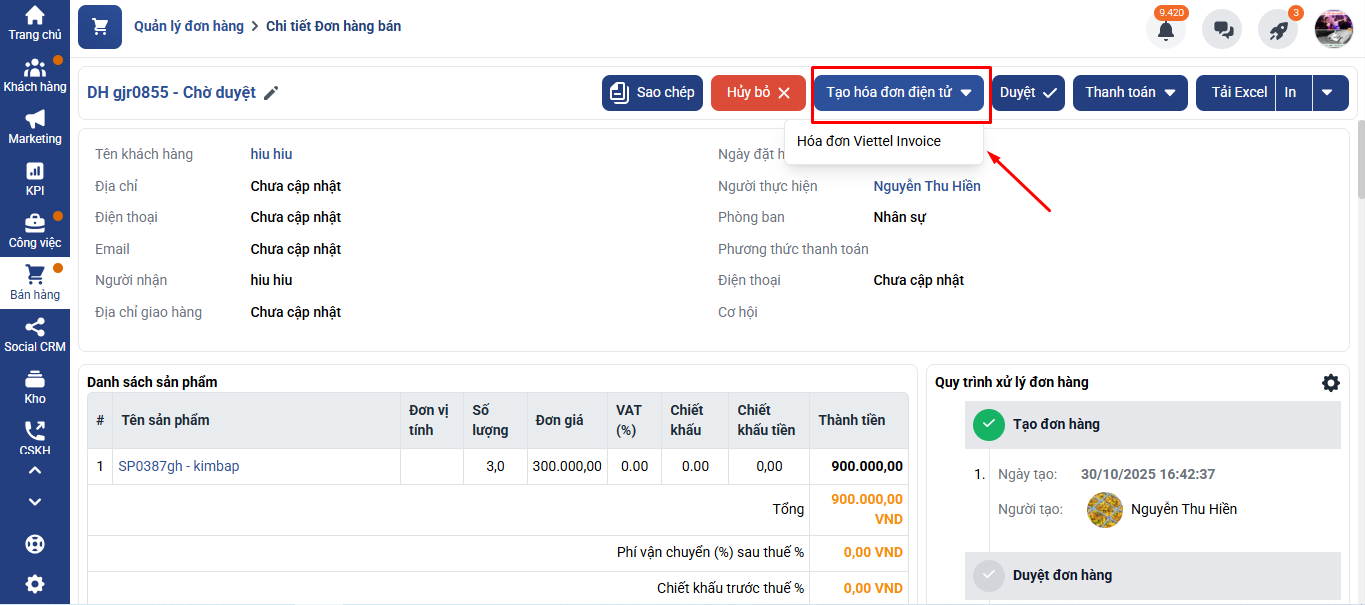The image size is (1365, 605).
Task: Click the Hủy bỏ button
Action: 758,93
